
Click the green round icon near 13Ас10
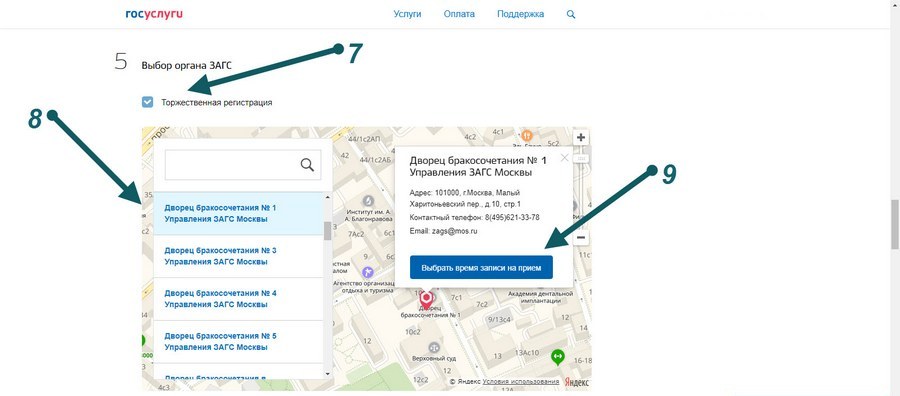[557, 357]
